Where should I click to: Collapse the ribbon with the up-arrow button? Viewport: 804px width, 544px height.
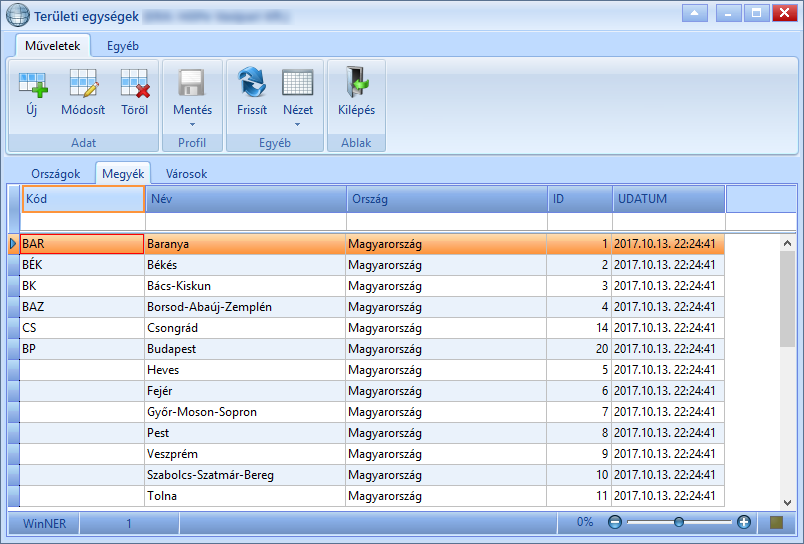click(695, 13)
